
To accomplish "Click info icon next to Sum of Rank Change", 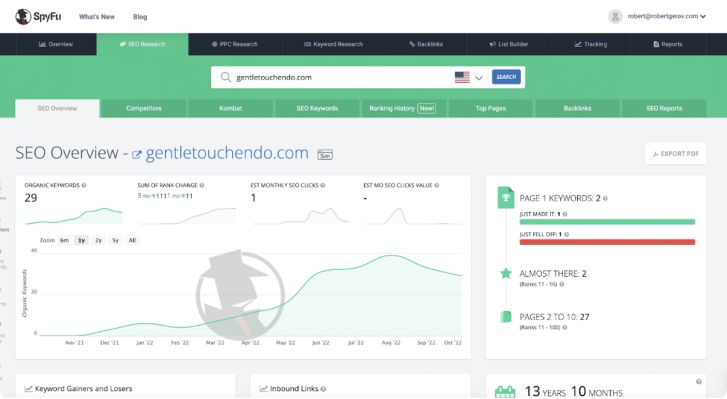I will (202, 185).
